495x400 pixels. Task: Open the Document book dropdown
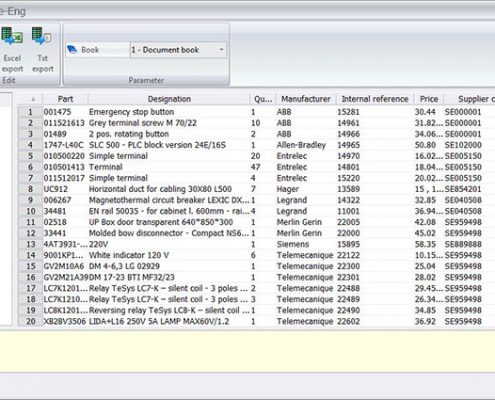(x=178, y=50)
